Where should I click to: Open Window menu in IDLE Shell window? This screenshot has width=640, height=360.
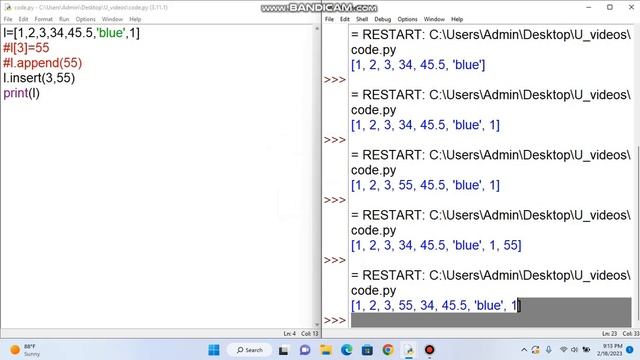coord(434,19)
